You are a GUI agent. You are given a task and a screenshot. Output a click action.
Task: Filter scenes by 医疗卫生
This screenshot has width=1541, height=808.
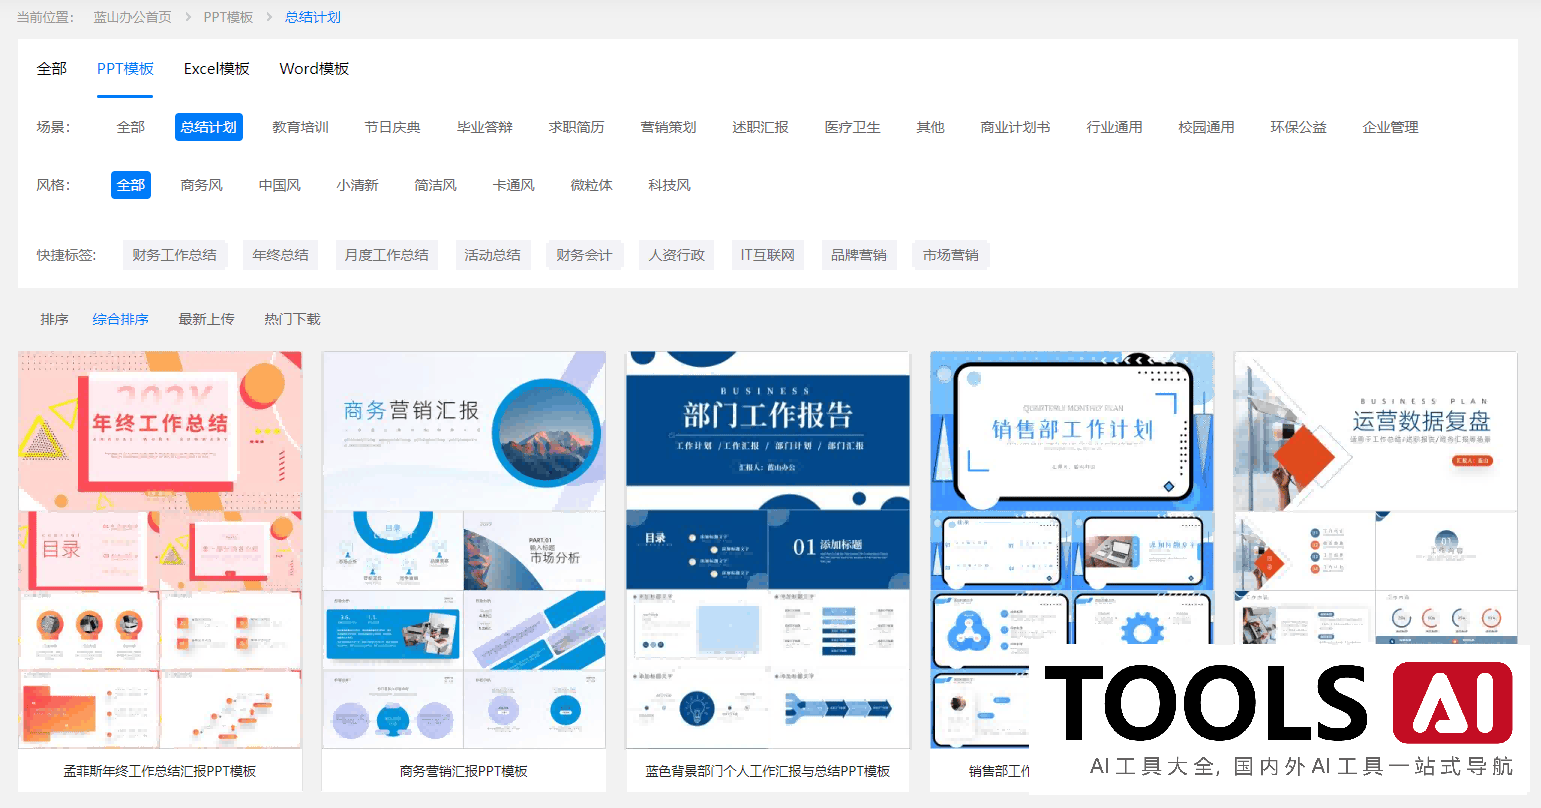click(x=852, y=127)
